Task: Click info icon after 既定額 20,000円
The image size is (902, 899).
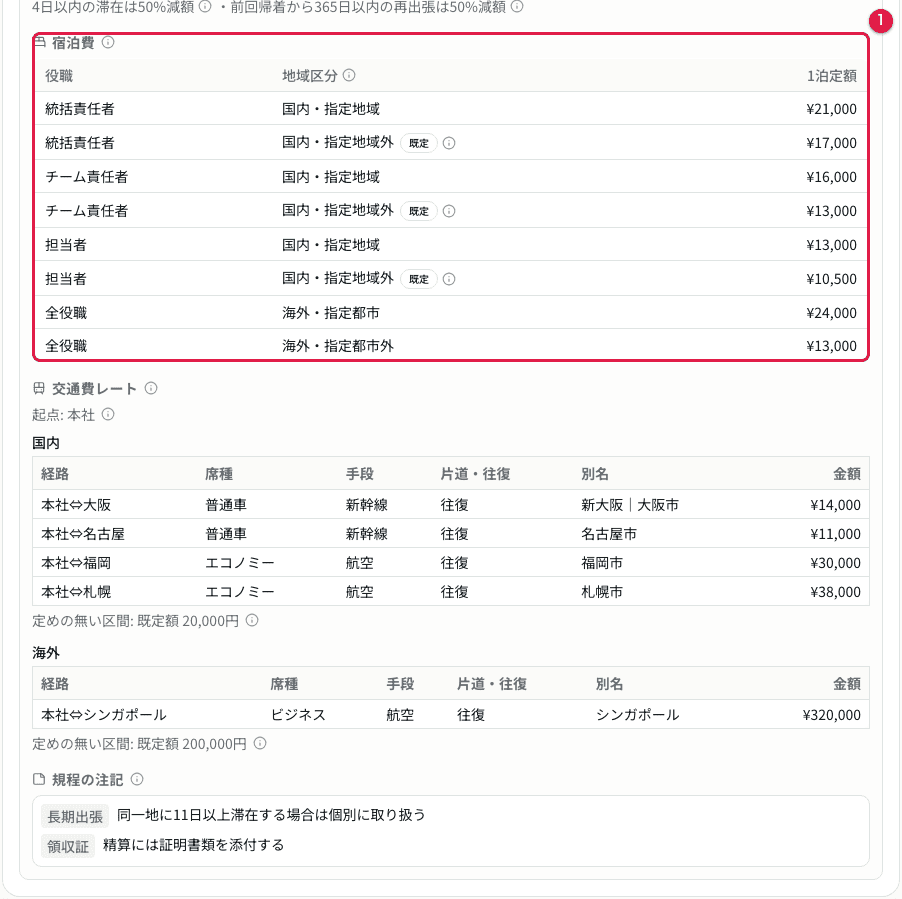Action: (x=252, y=620)
